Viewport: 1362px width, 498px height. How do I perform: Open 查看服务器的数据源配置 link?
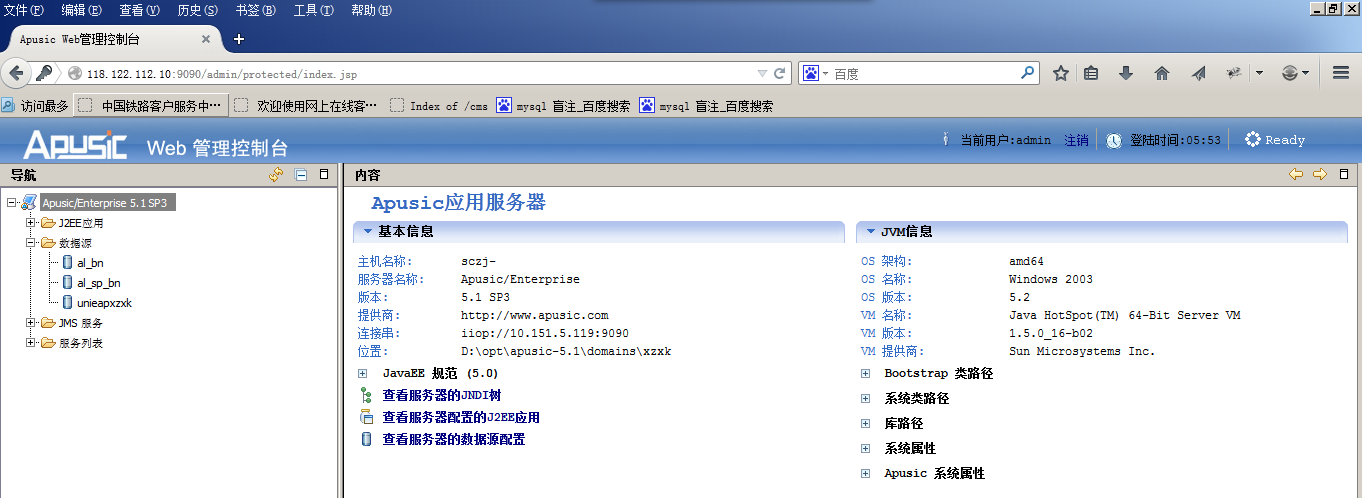click(x=454, y=440)
